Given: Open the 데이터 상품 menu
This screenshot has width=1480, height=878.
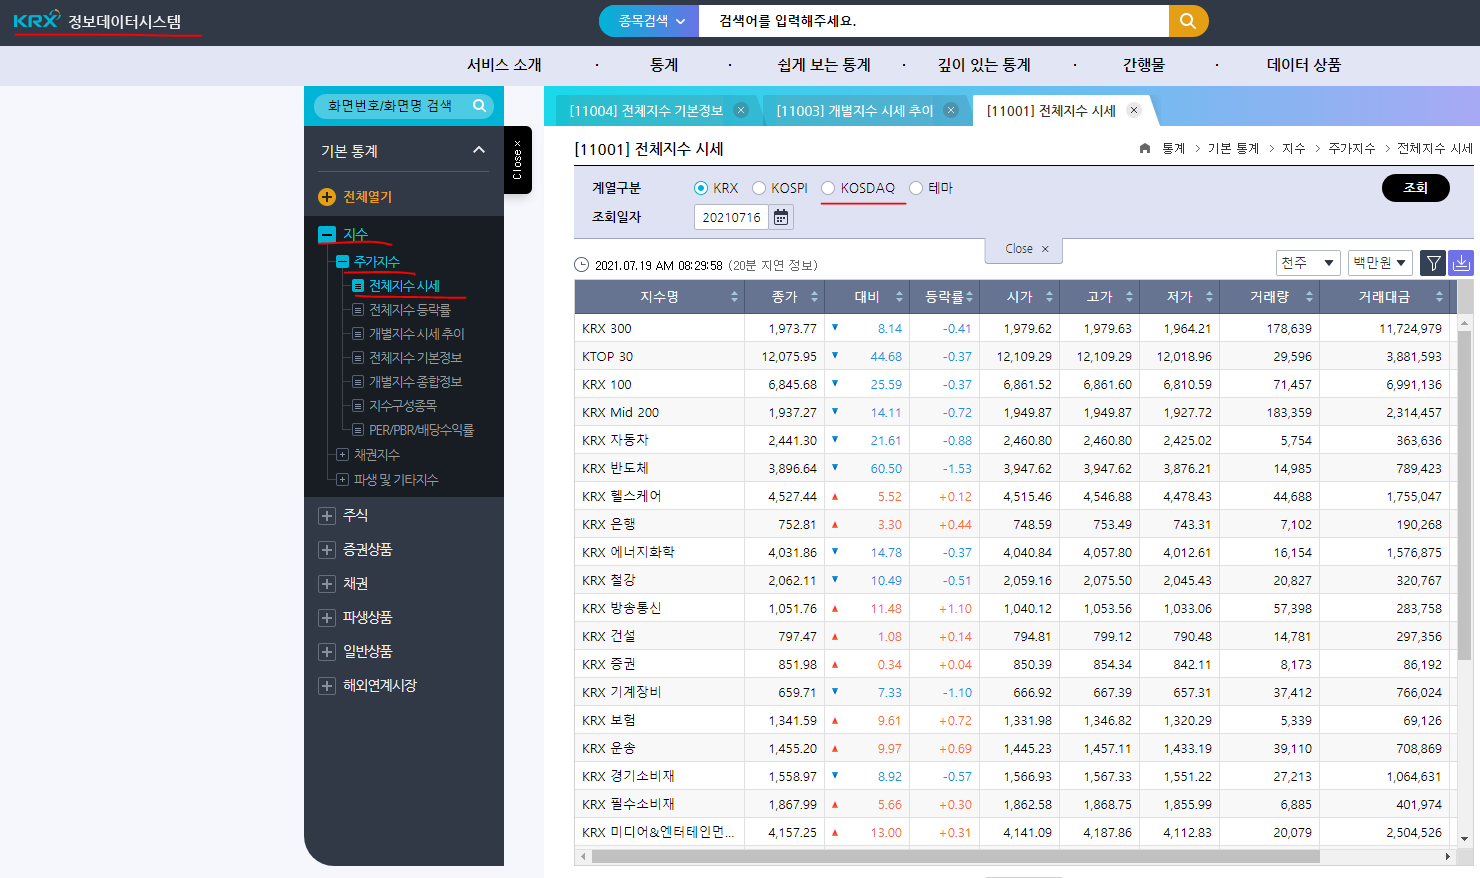Looking at the screenshot, I should (x=1304, y=65).
